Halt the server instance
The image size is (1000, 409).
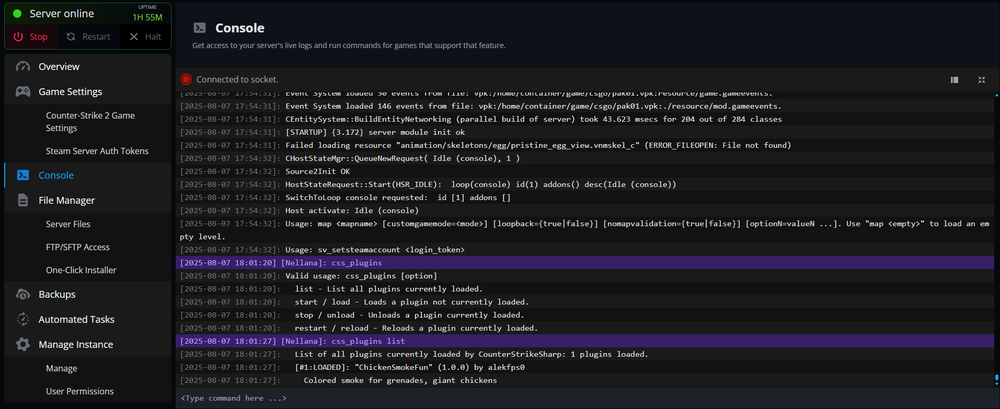144,37
